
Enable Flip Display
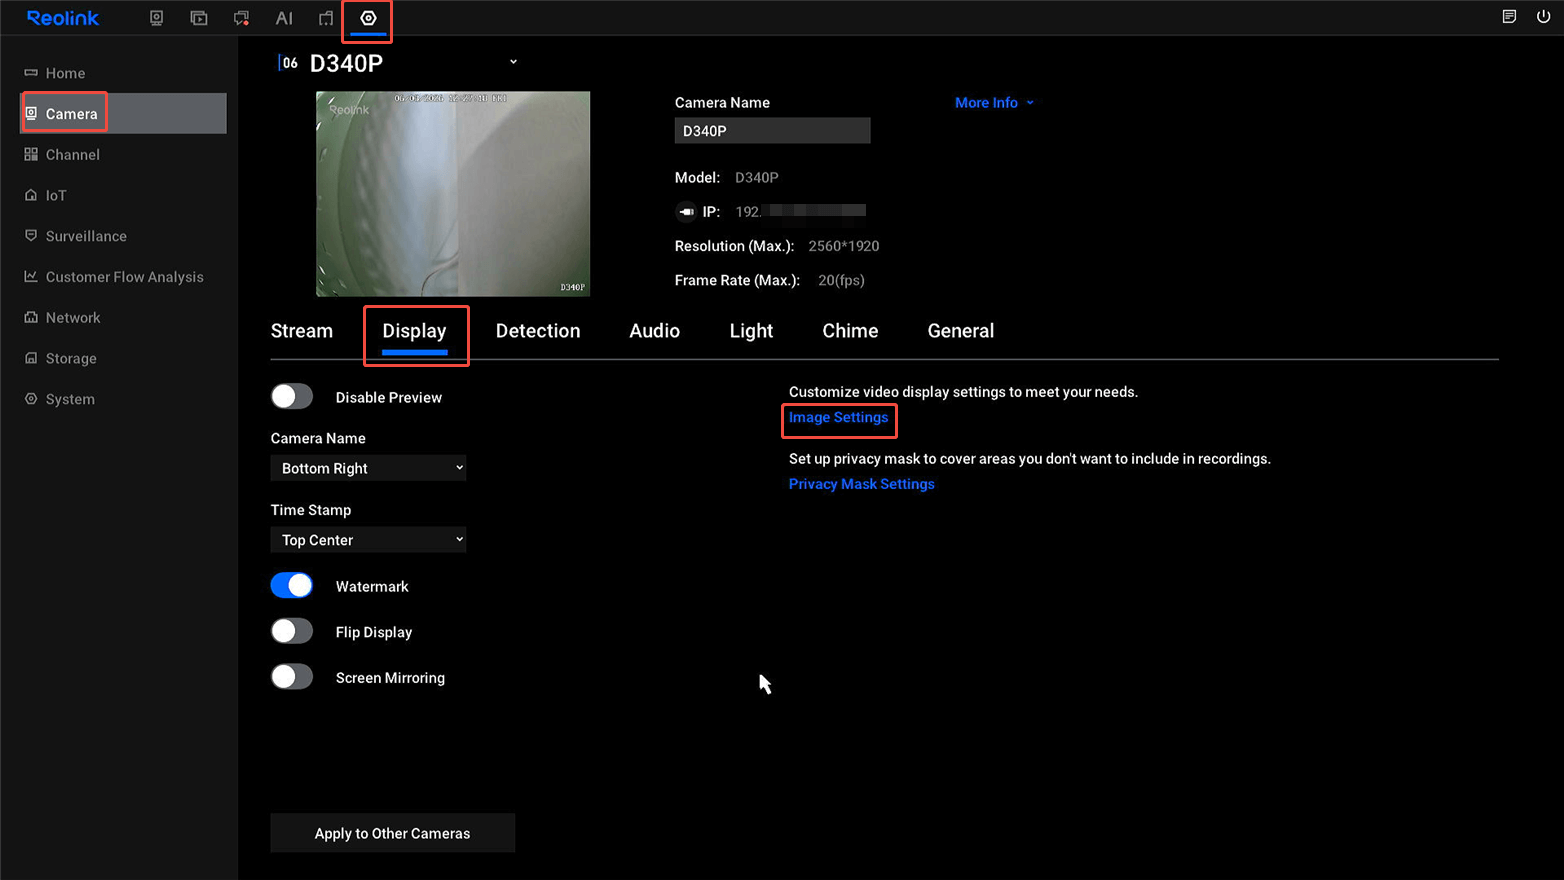(291, 631)
